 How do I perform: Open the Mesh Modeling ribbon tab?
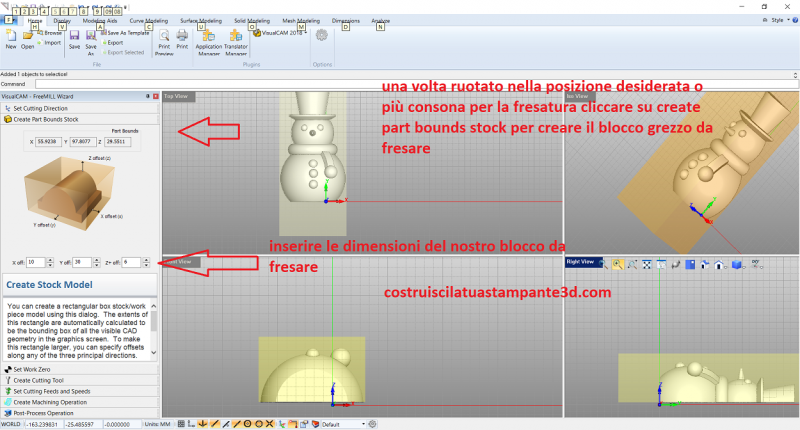301,21
